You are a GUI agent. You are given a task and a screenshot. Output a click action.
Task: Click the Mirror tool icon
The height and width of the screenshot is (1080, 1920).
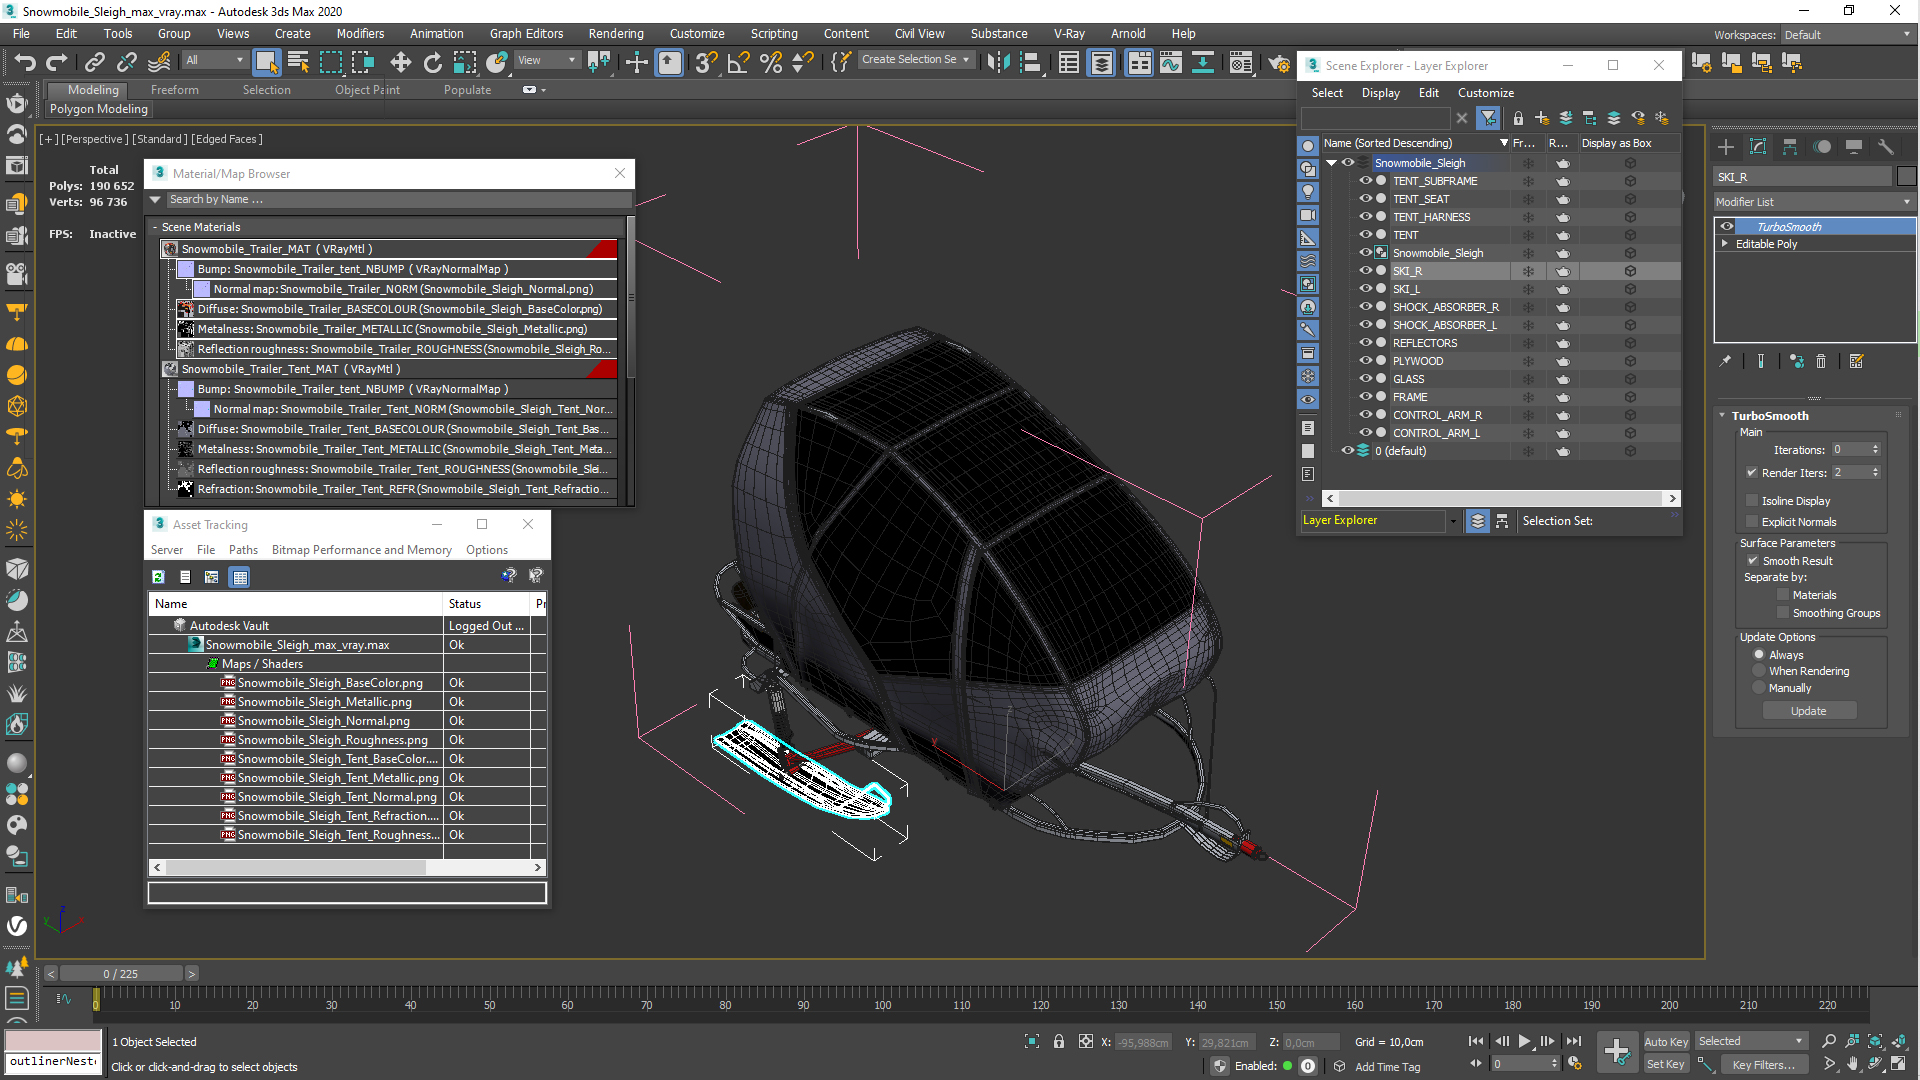[x=997, y=62]
